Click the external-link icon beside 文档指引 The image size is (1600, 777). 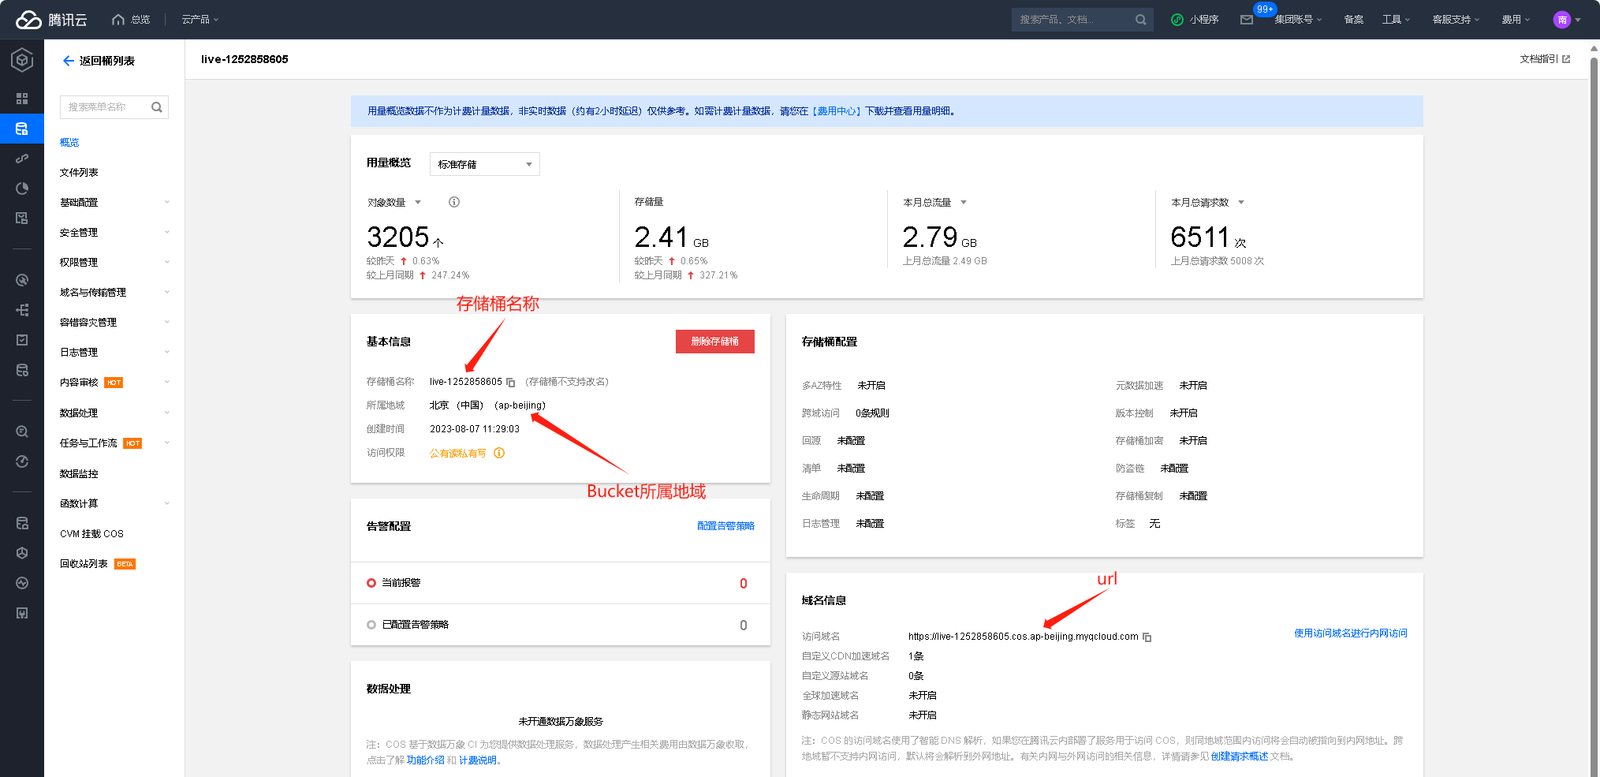tap(1566, 59)
